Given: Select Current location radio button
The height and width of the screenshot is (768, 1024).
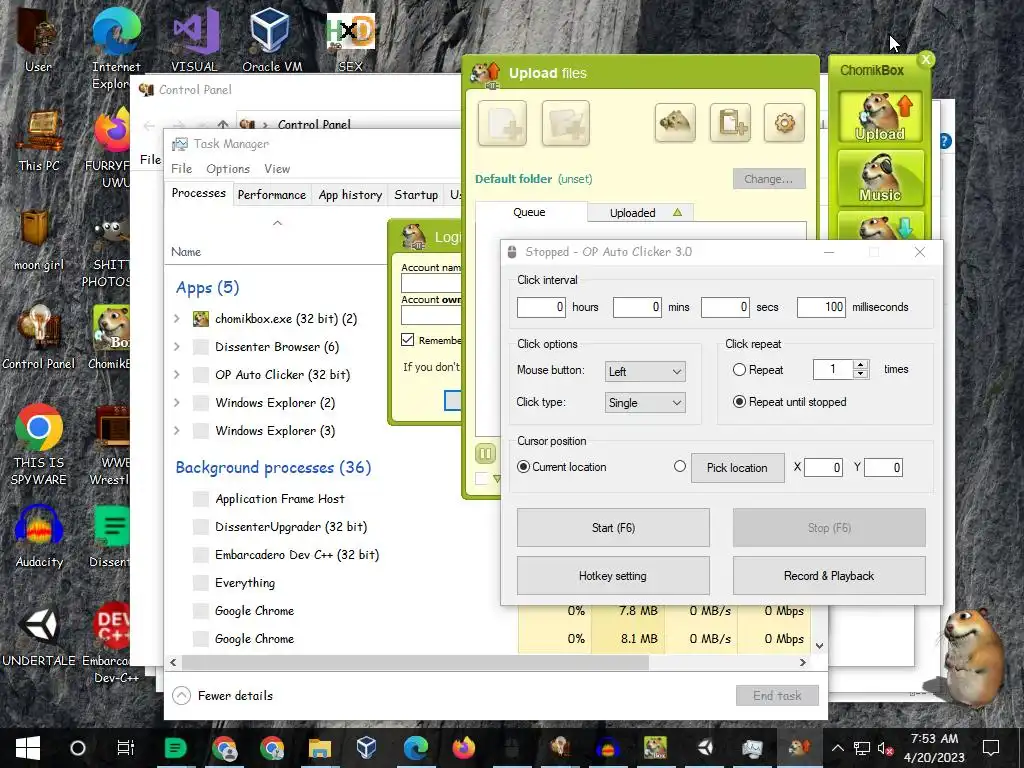Looking at the screenshot, I should coord(523,467).
